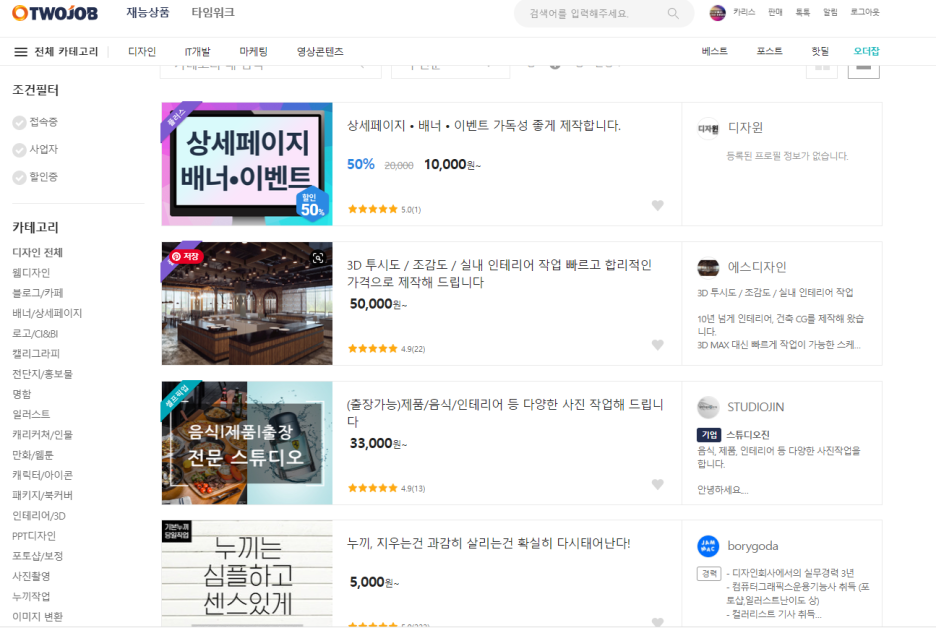The height and width of the screenshot is (628, 936).
Task: Open the 타임워크 menu
Action: point(213,13)
